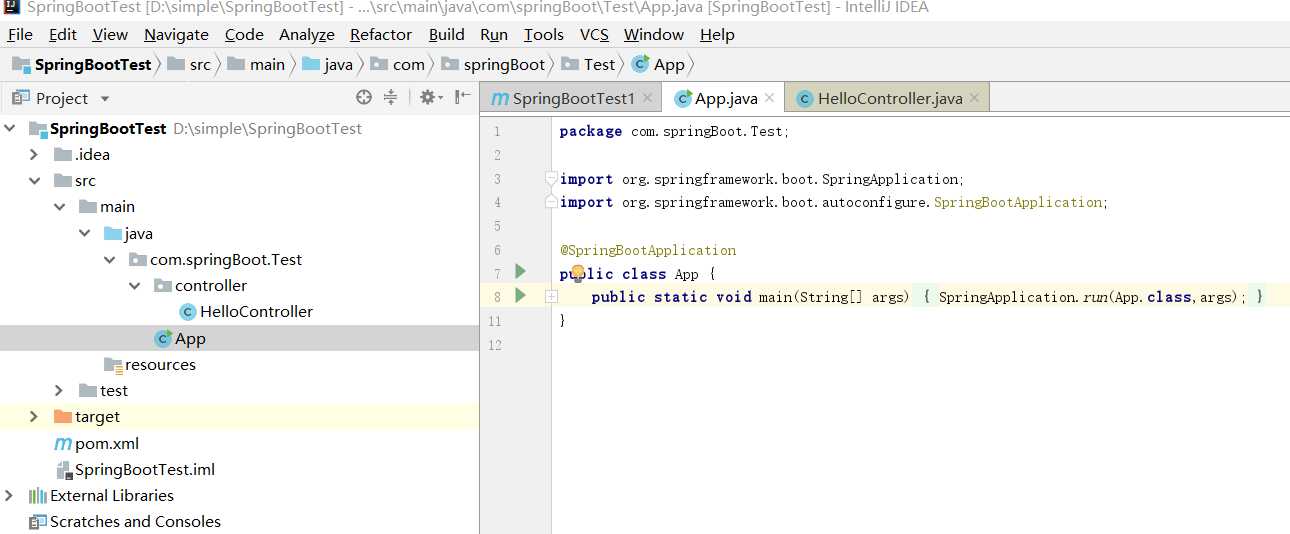Collapse the src folder
1290x534 pixels.
(x=35, y=181)
